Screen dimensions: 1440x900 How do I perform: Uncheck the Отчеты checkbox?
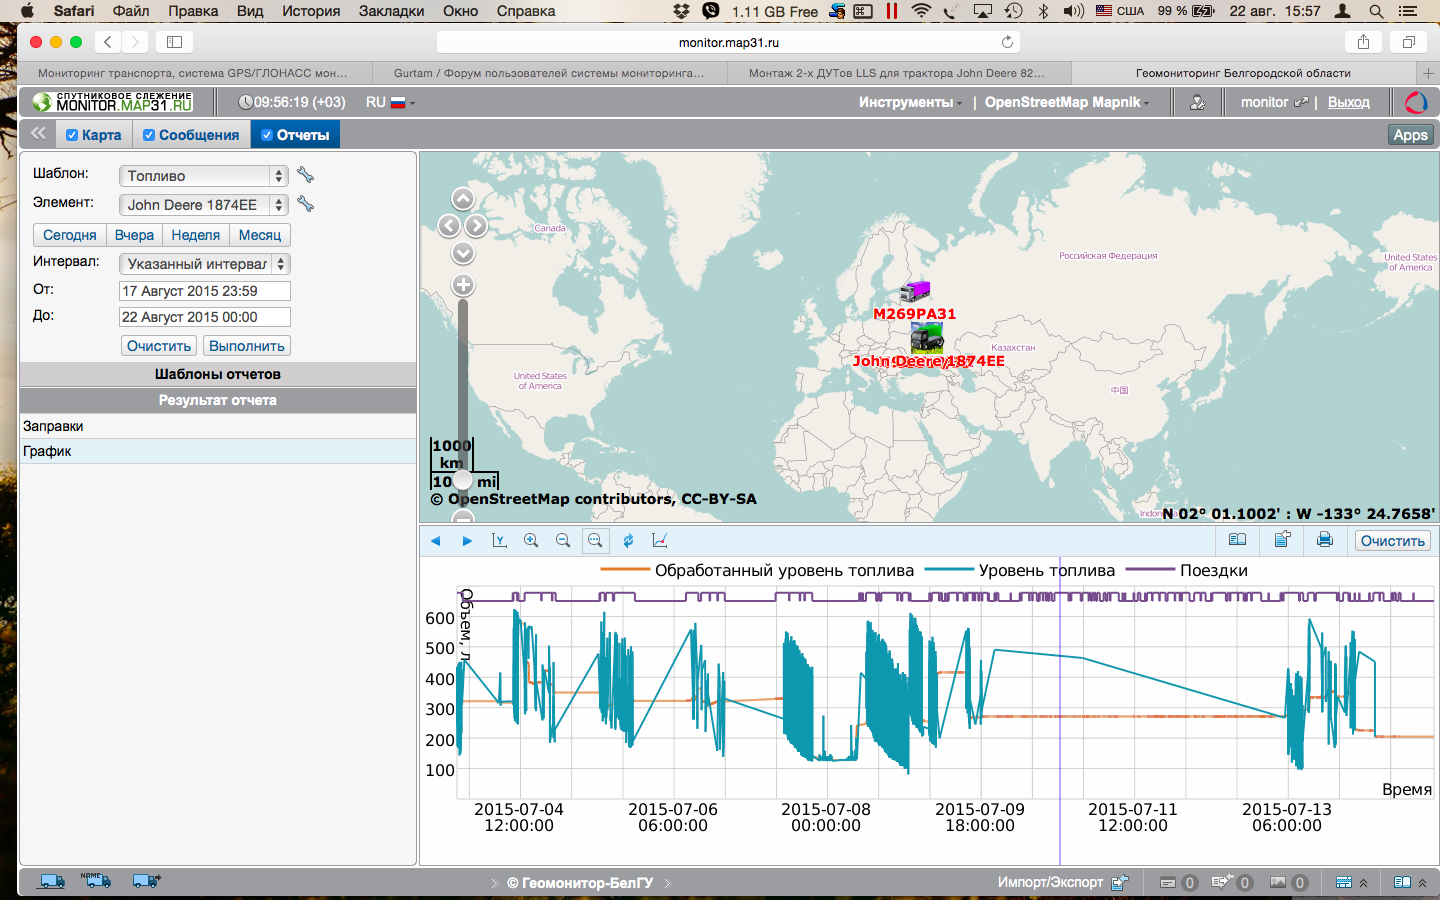267,135
